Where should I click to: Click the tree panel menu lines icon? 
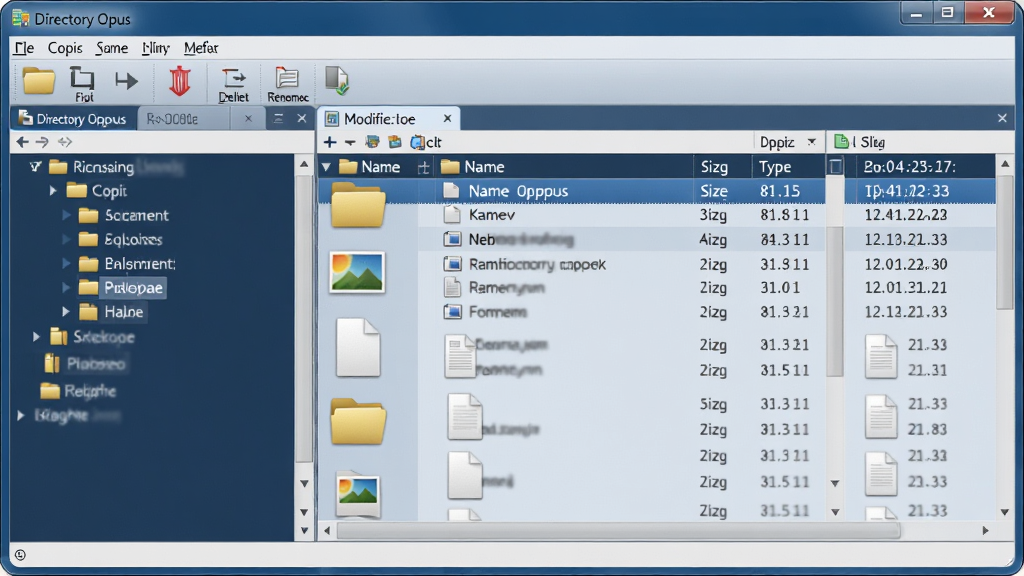click(x=278, y=118)
